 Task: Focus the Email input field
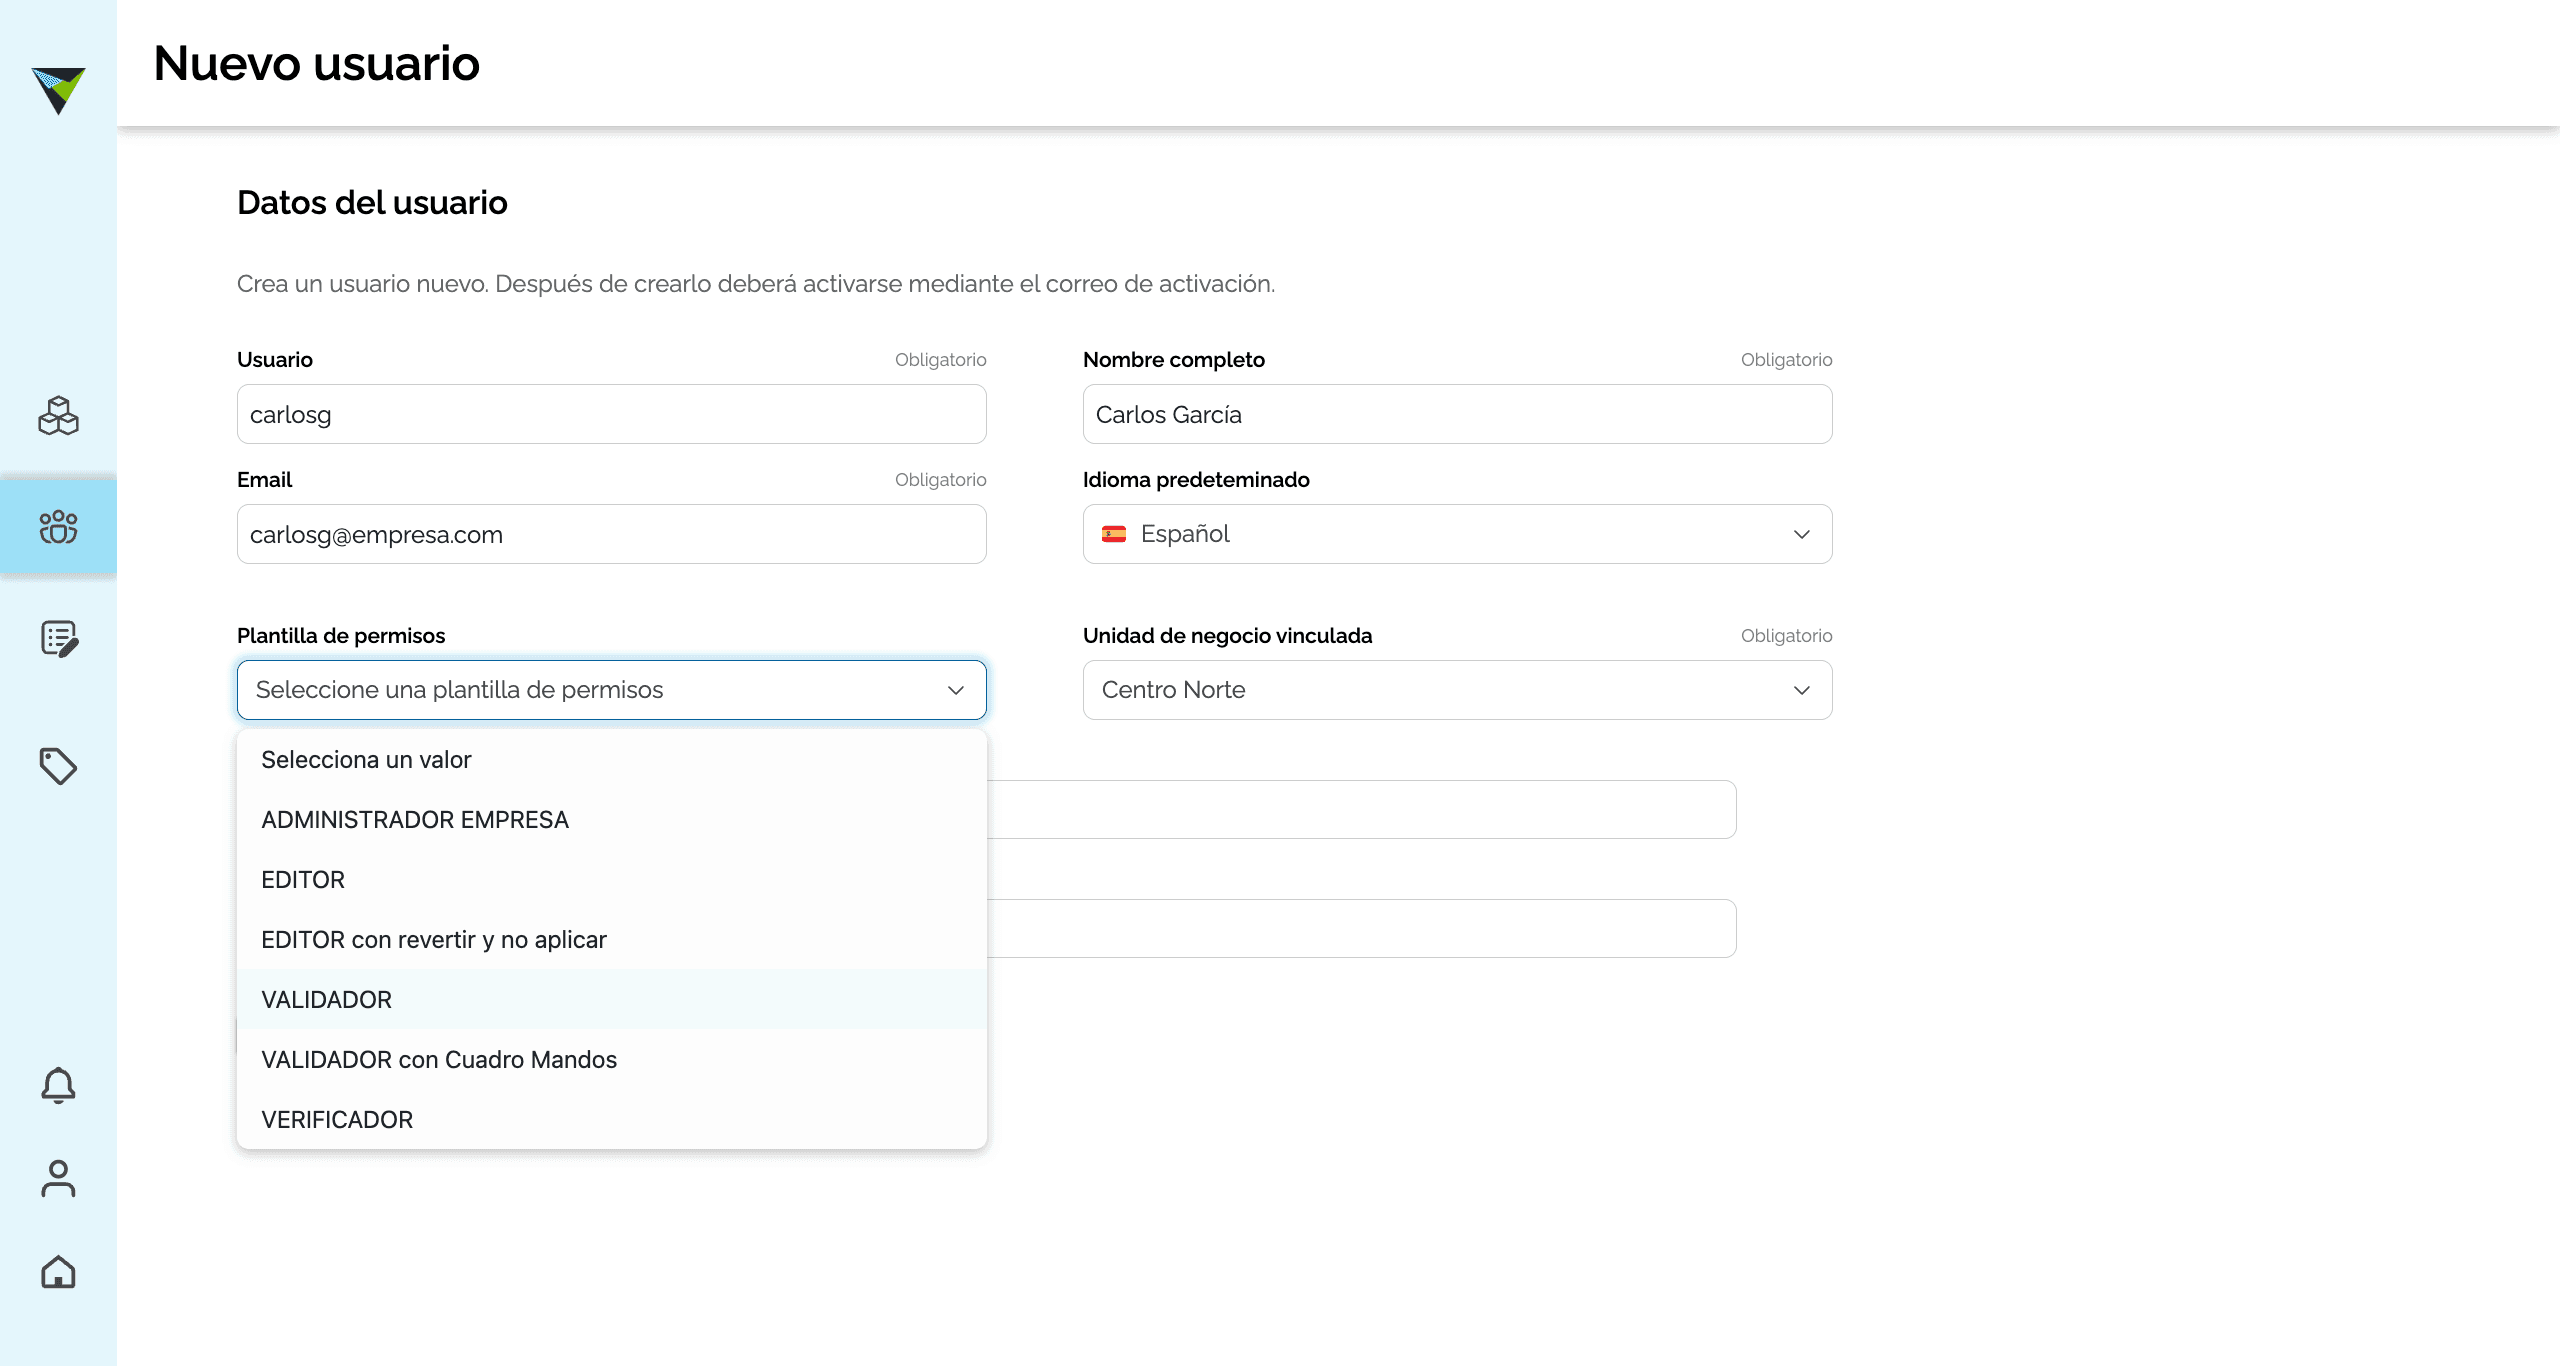click(x=612, y=534)
